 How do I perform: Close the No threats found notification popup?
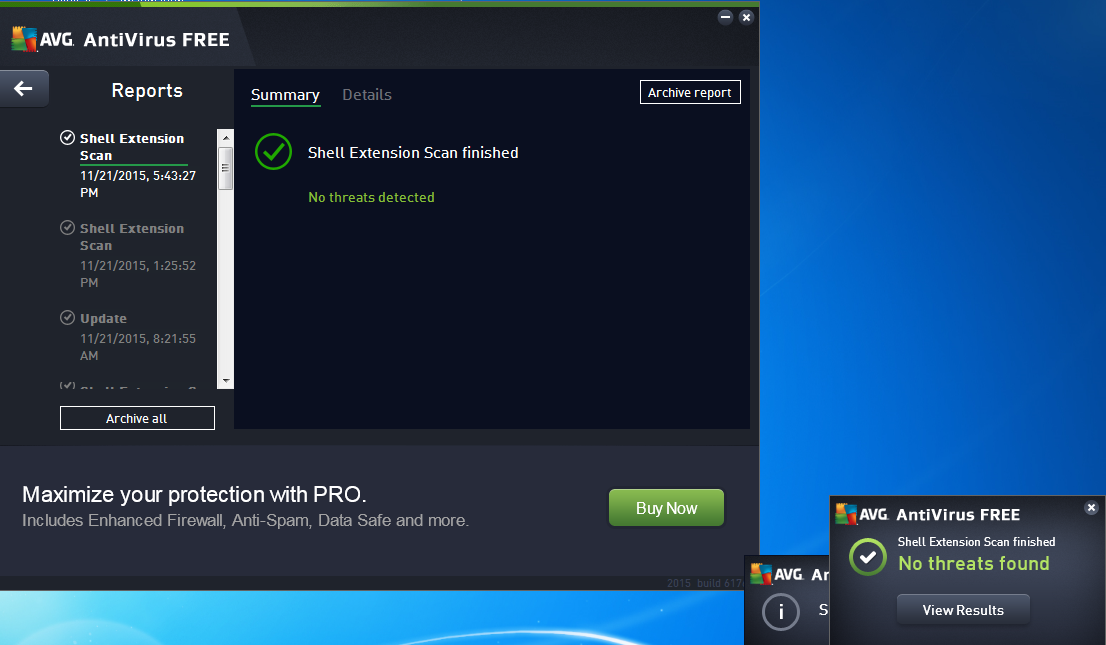pos(1091,507)
